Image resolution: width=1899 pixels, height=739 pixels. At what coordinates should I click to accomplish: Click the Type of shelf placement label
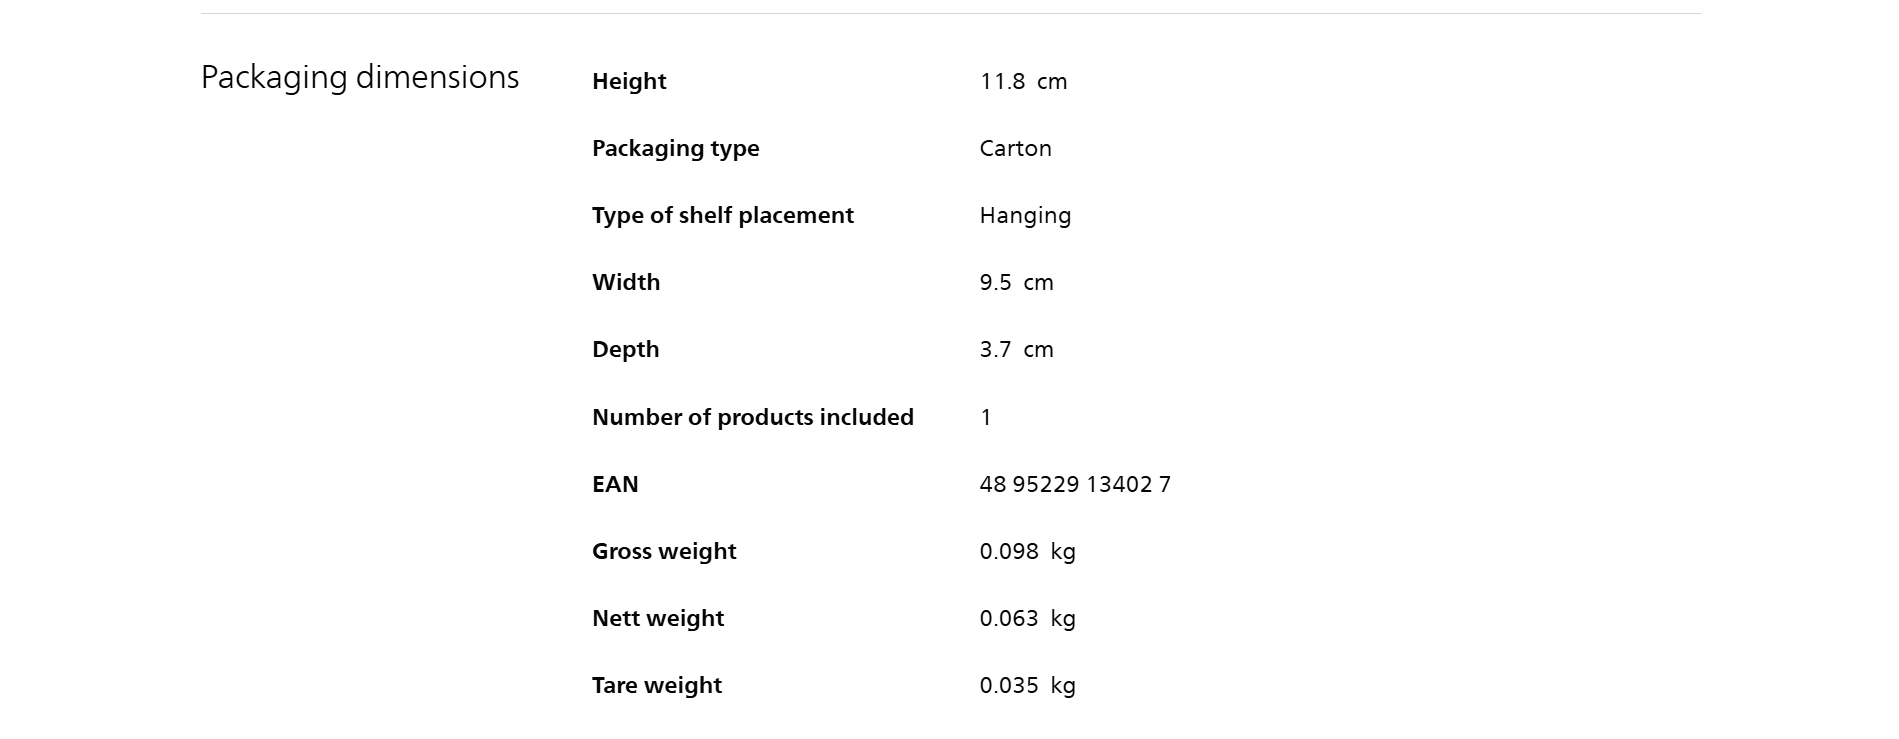[x=722, y=215]
